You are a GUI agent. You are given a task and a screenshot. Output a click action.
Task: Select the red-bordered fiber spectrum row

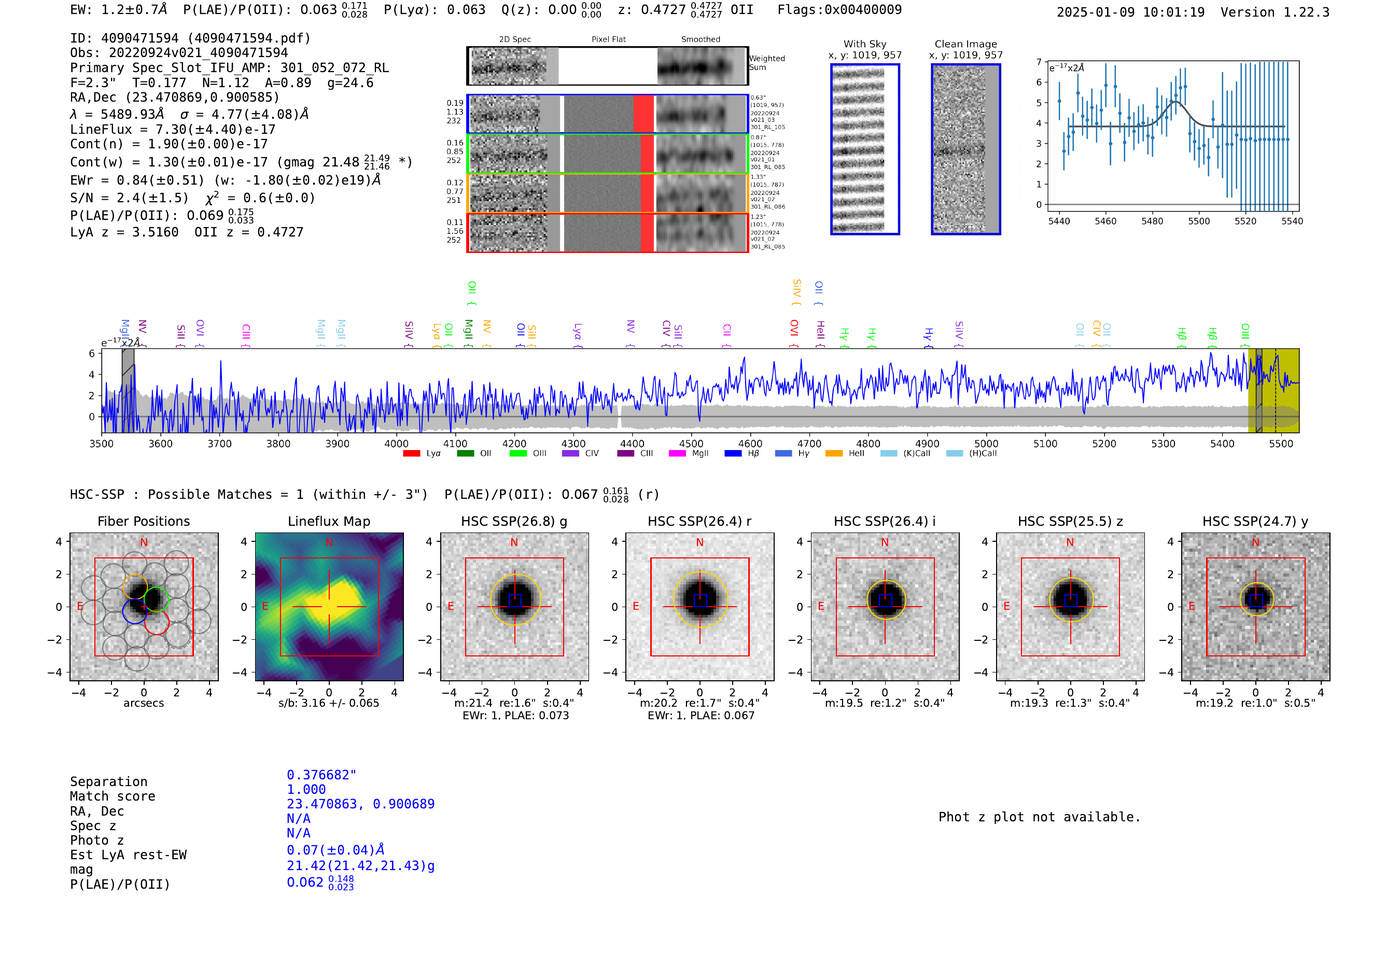point(607,232)
